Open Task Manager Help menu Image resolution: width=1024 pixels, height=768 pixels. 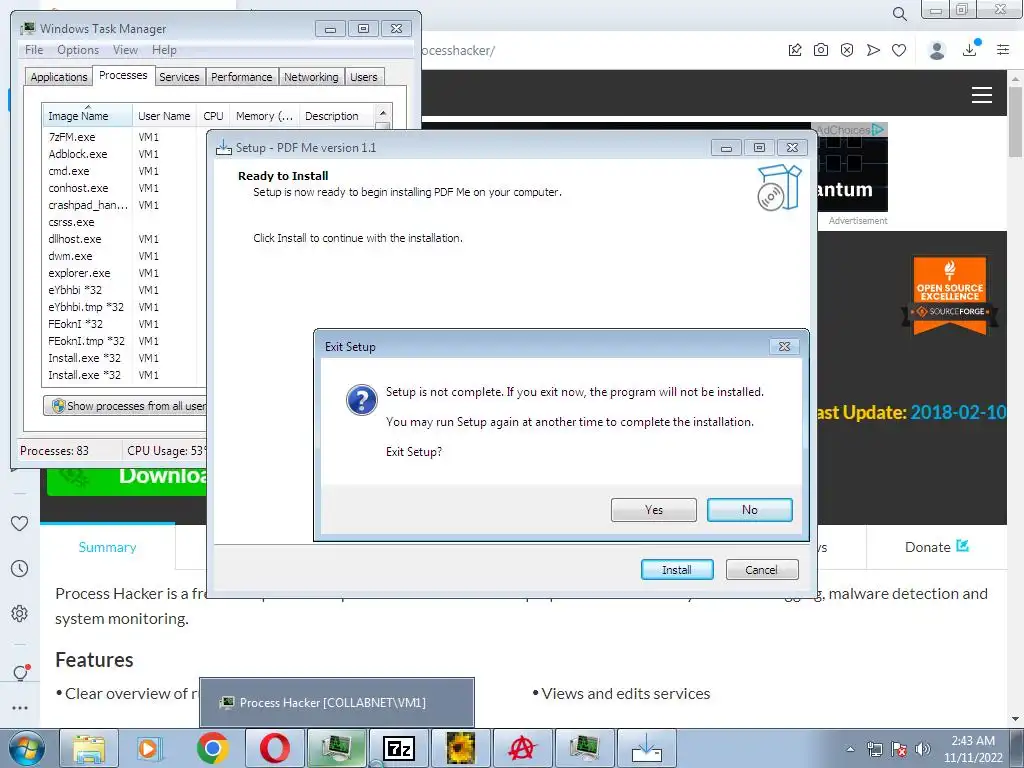click(x=164, y=50)
